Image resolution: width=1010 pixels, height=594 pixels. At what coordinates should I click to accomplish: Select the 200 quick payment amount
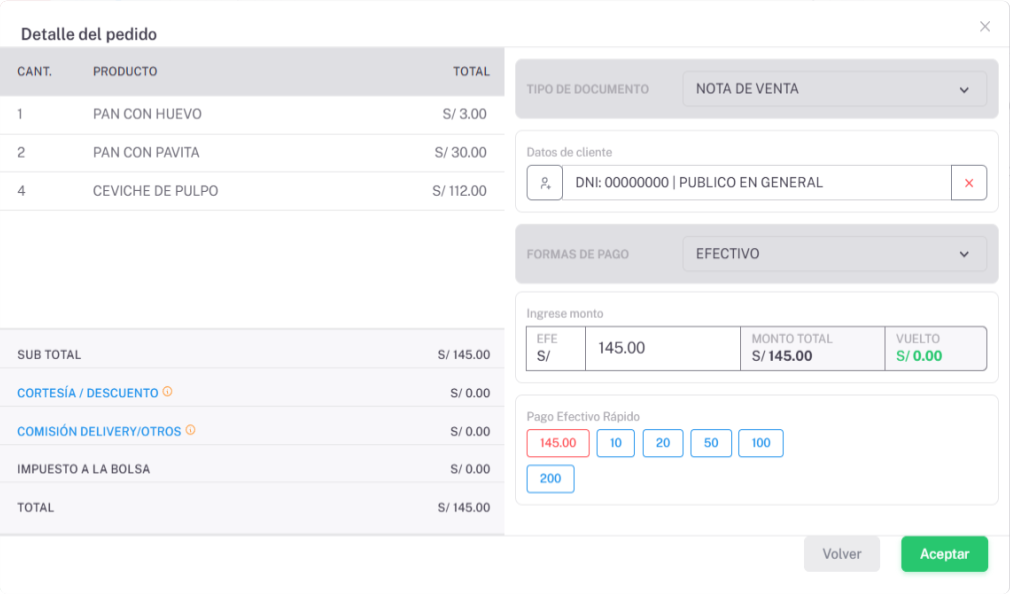(551, 479)
